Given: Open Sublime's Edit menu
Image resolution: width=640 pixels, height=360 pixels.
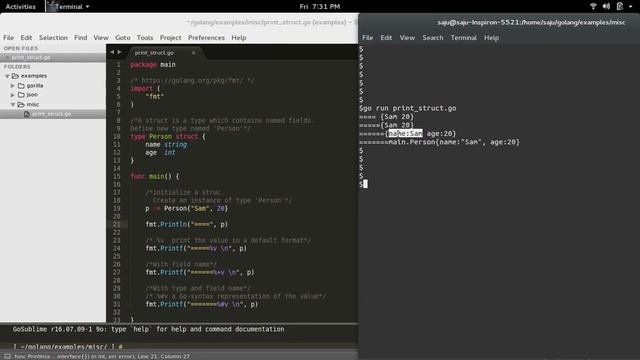Looking at the screenshot, I should pyautogui.click(x=26, y=38).
